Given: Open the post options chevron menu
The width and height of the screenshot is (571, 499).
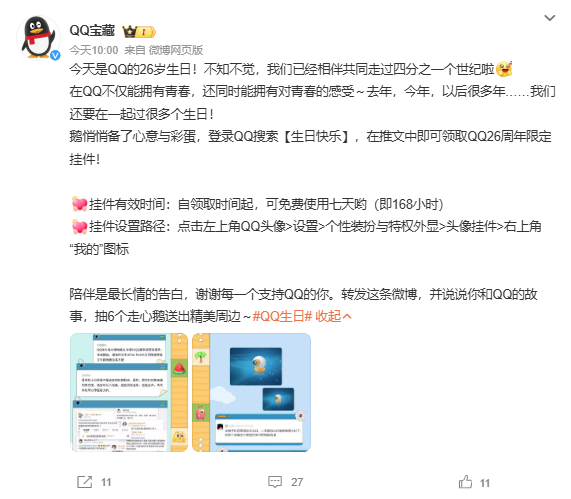Looking at the screenshot, I should [549, 17].
